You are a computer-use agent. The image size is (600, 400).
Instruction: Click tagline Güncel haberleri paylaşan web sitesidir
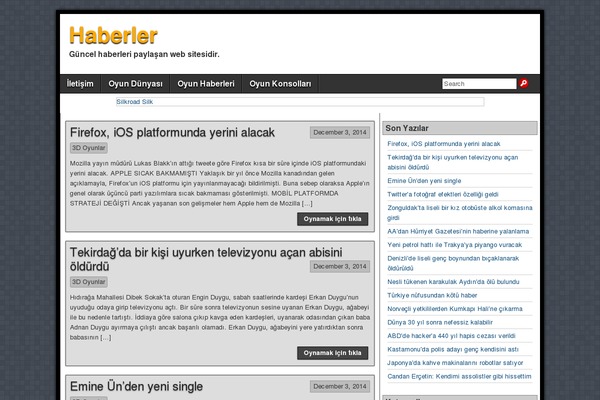(144, 54)
